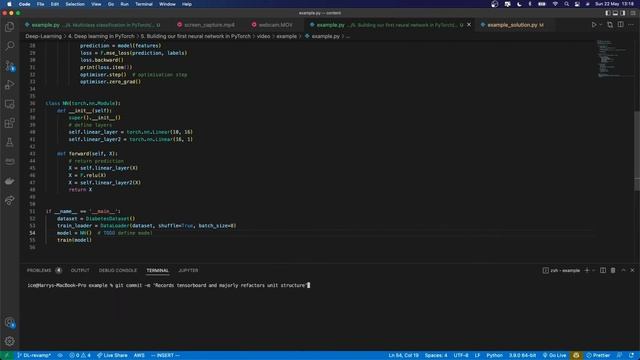Image resolution: width=640 pixels, height=360 pixels.
Task: Open macOS Wi-Fi menu icon
Action: tap(555, 4)
